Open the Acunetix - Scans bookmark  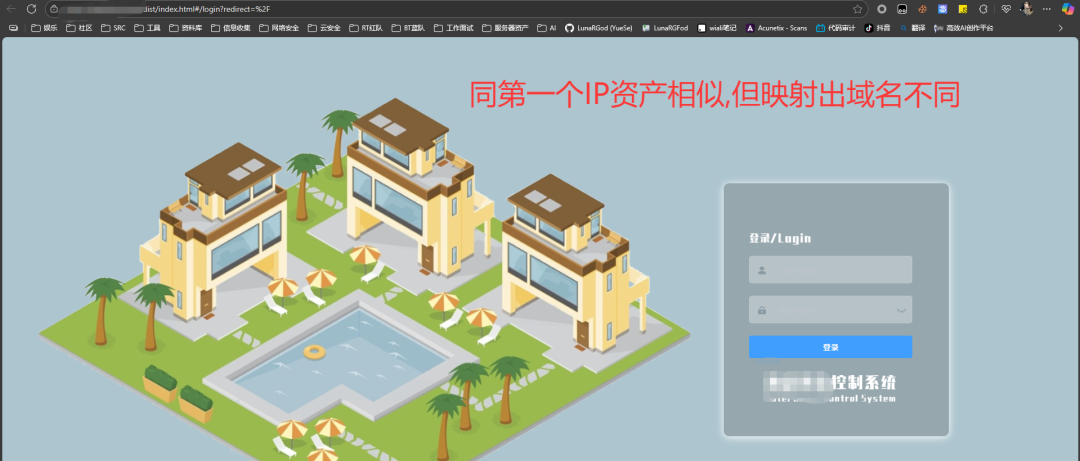(776, 28)
